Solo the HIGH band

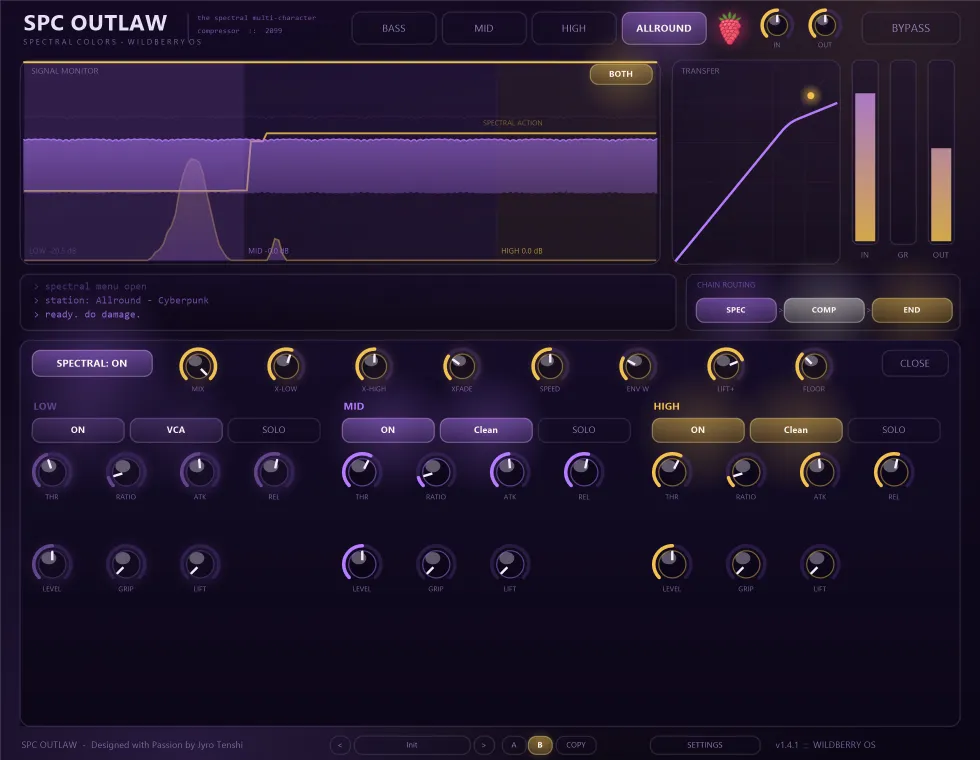pos(894,430)
